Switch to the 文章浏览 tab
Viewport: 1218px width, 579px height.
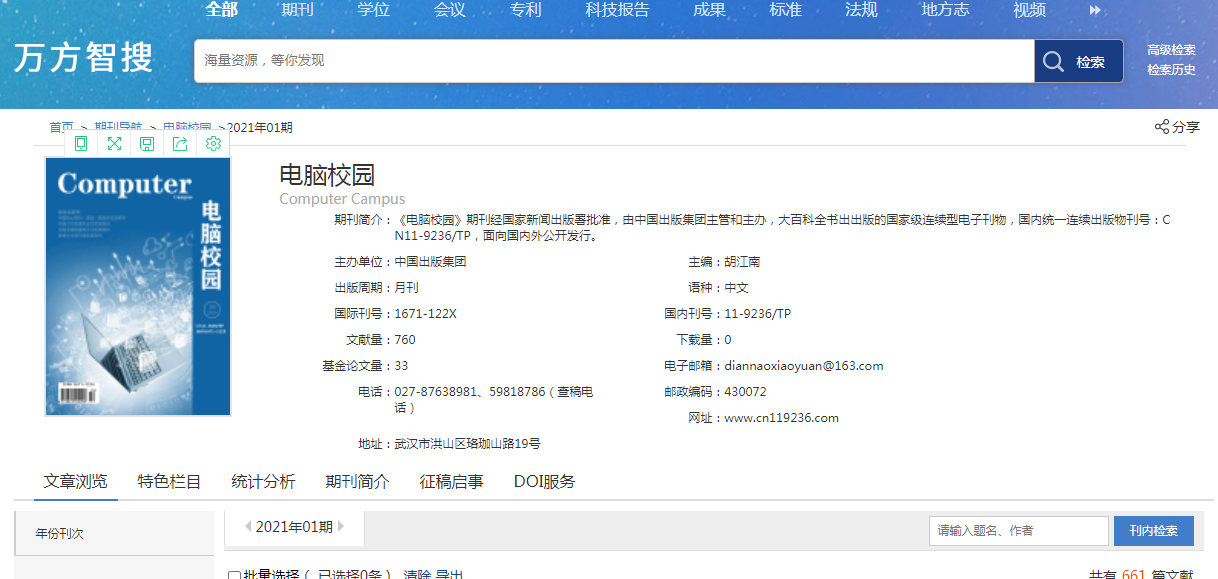tap(76, 481)
